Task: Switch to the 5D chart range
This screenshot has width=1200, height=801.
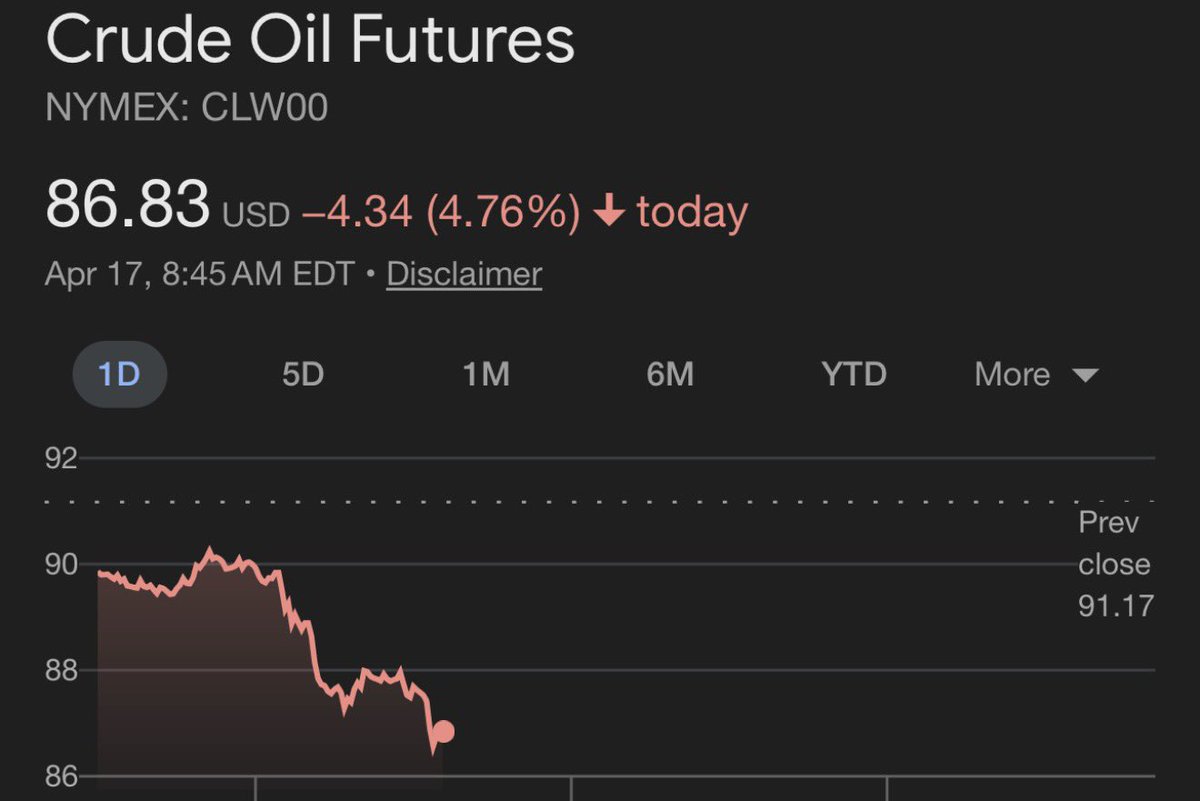Action: 303,374
